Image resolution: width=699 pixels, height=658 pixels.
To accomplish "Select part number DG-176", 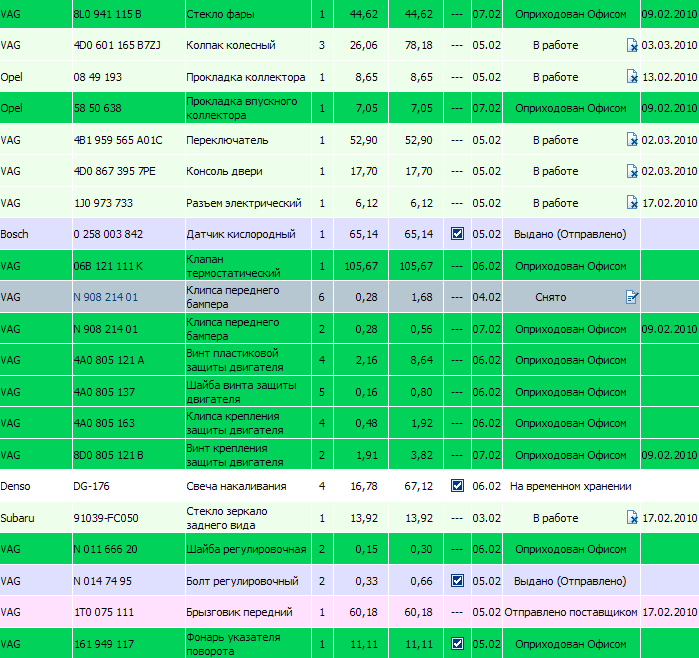I will tap(91, 486).
